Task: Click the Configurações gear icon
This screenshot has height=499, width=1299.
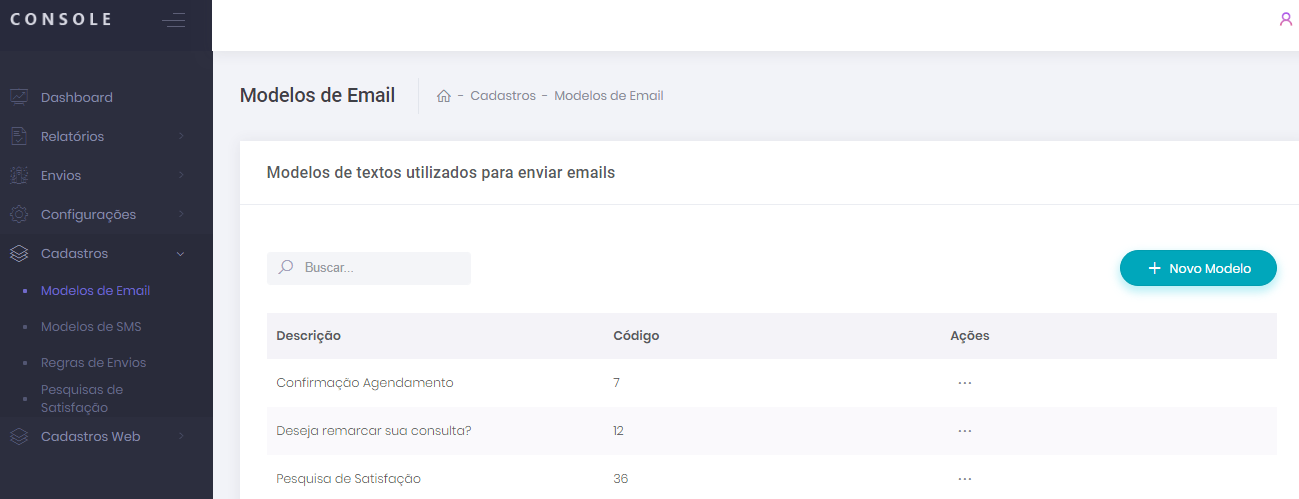Action: pyautogui.click(x=19, y=214)
